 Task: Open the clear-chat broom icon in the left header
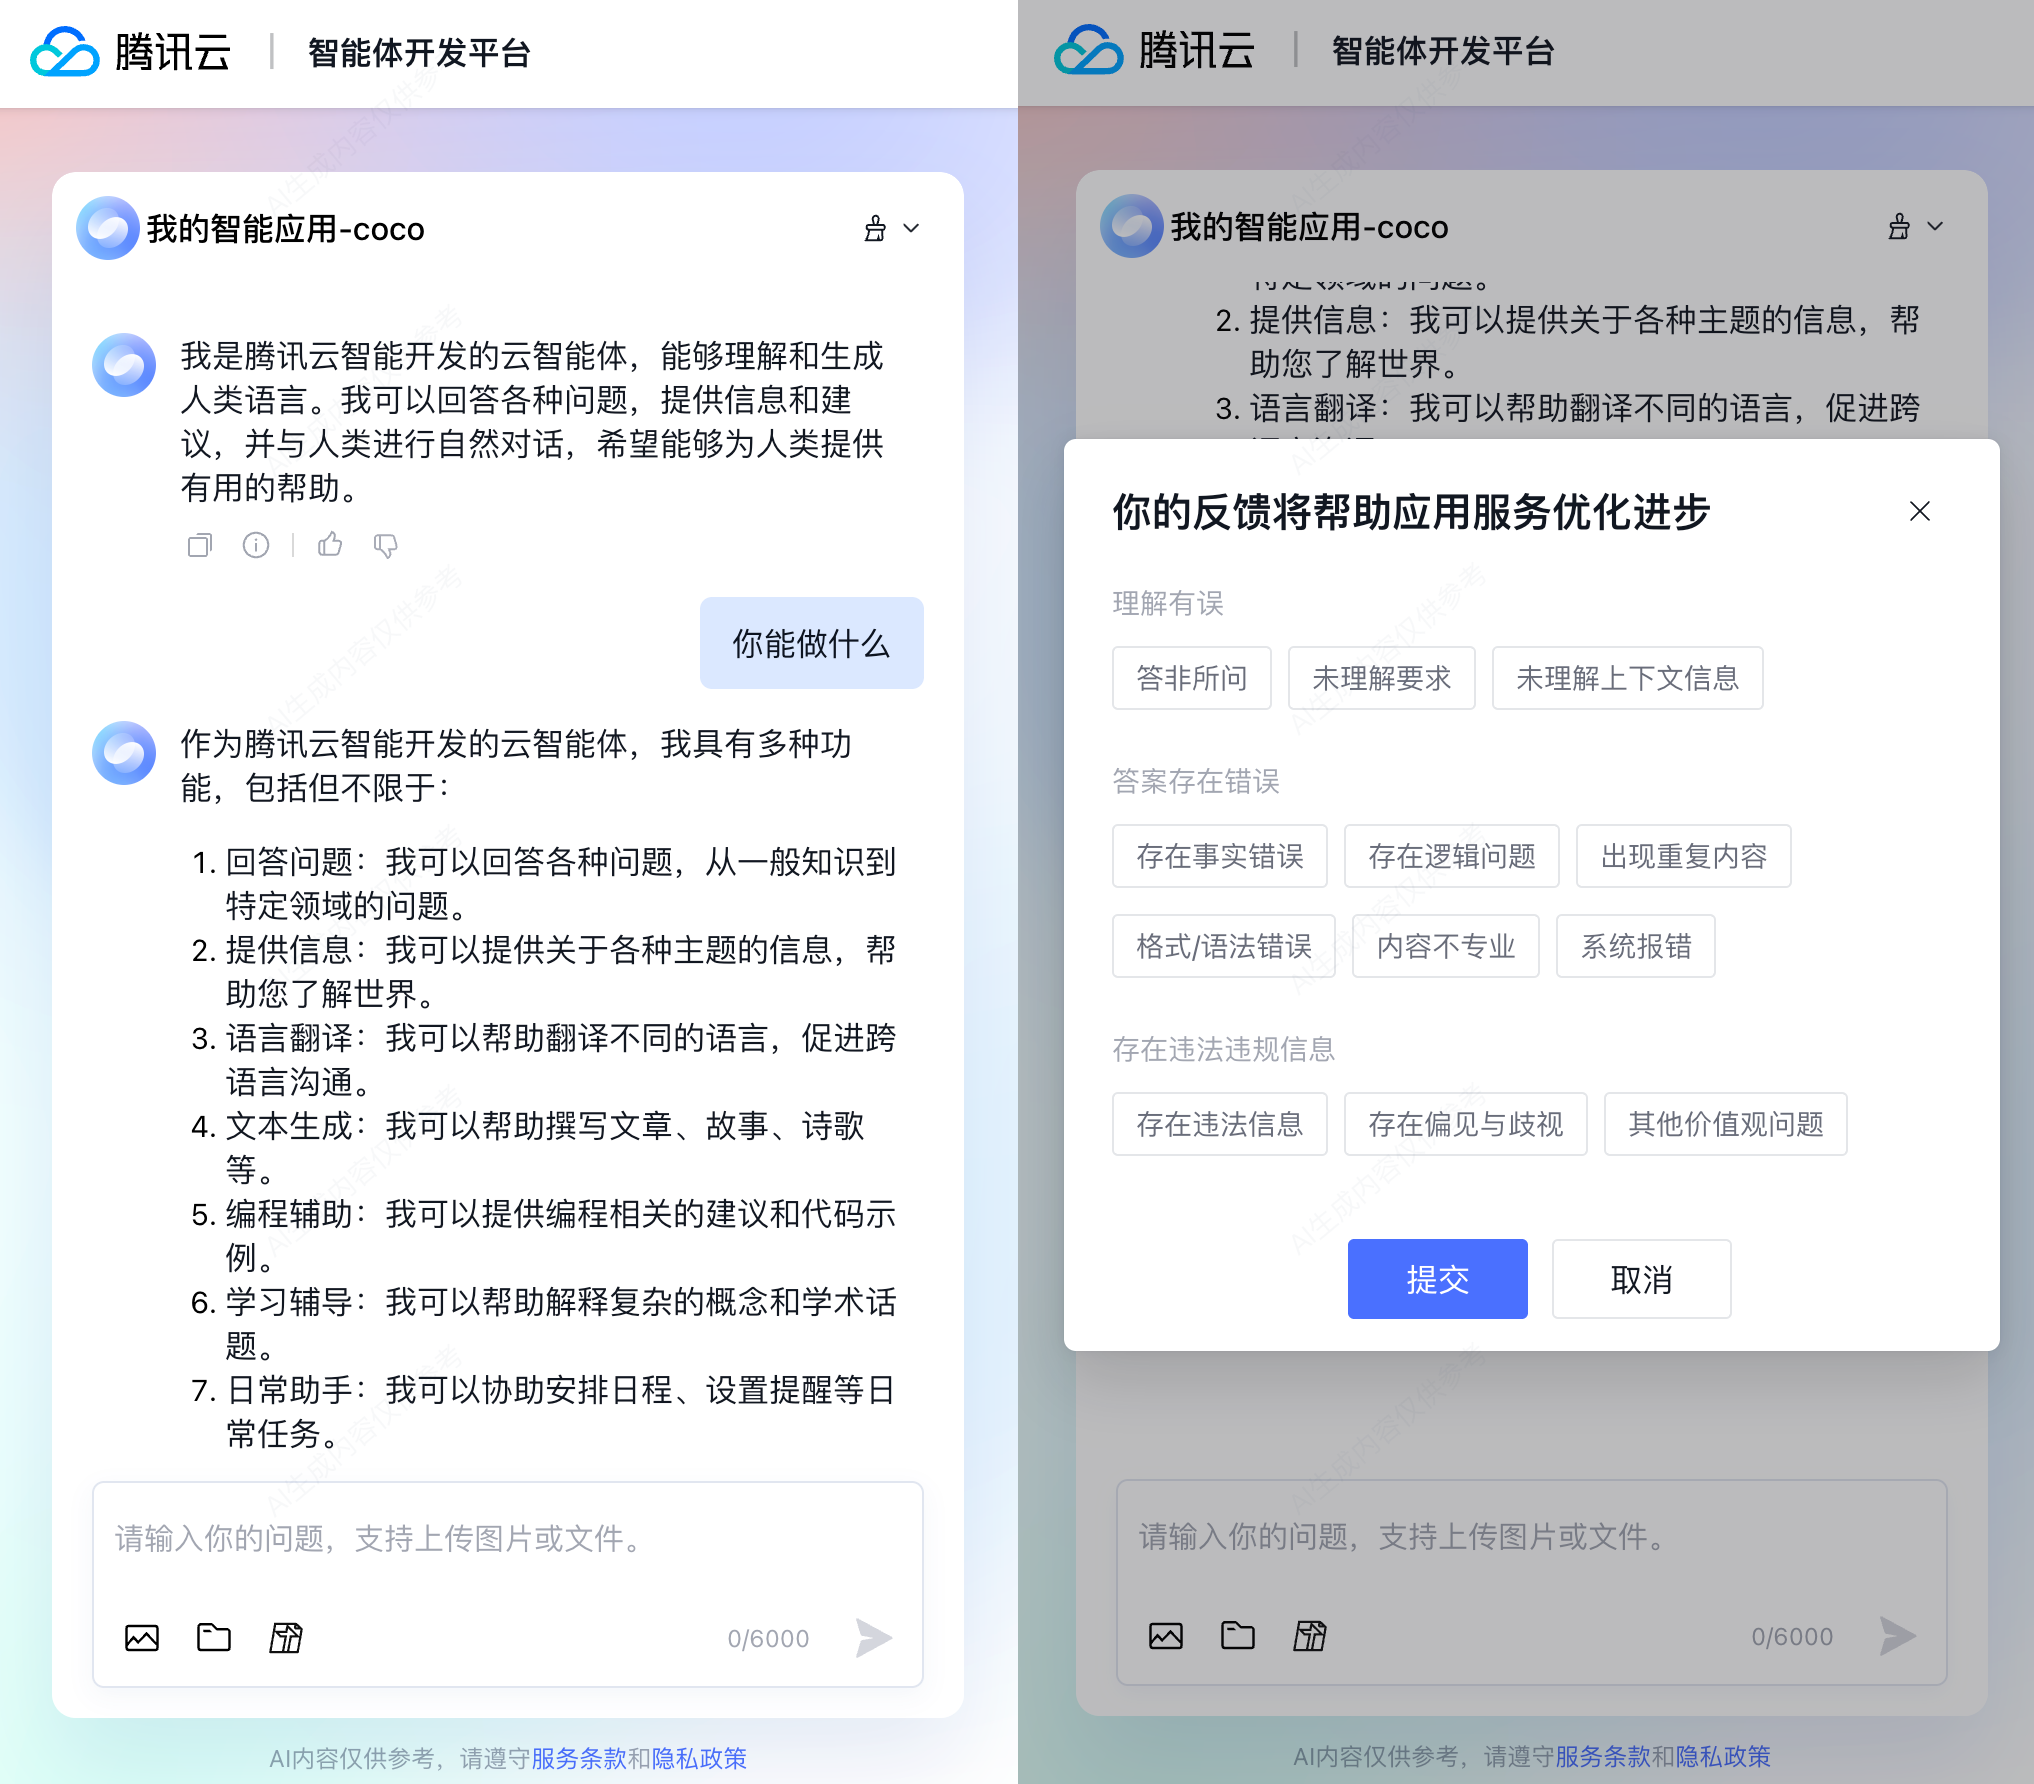click(875, 228)
